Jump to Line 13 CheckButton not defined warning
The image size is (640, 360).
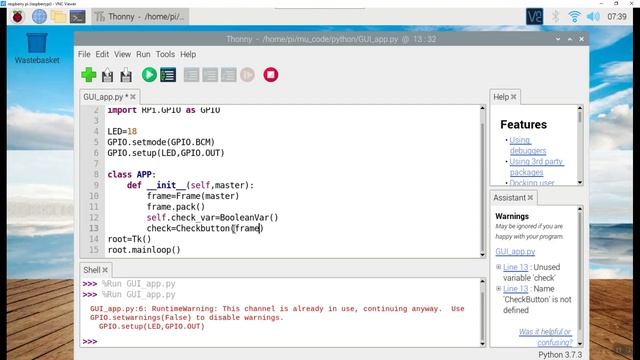(516, 289)
